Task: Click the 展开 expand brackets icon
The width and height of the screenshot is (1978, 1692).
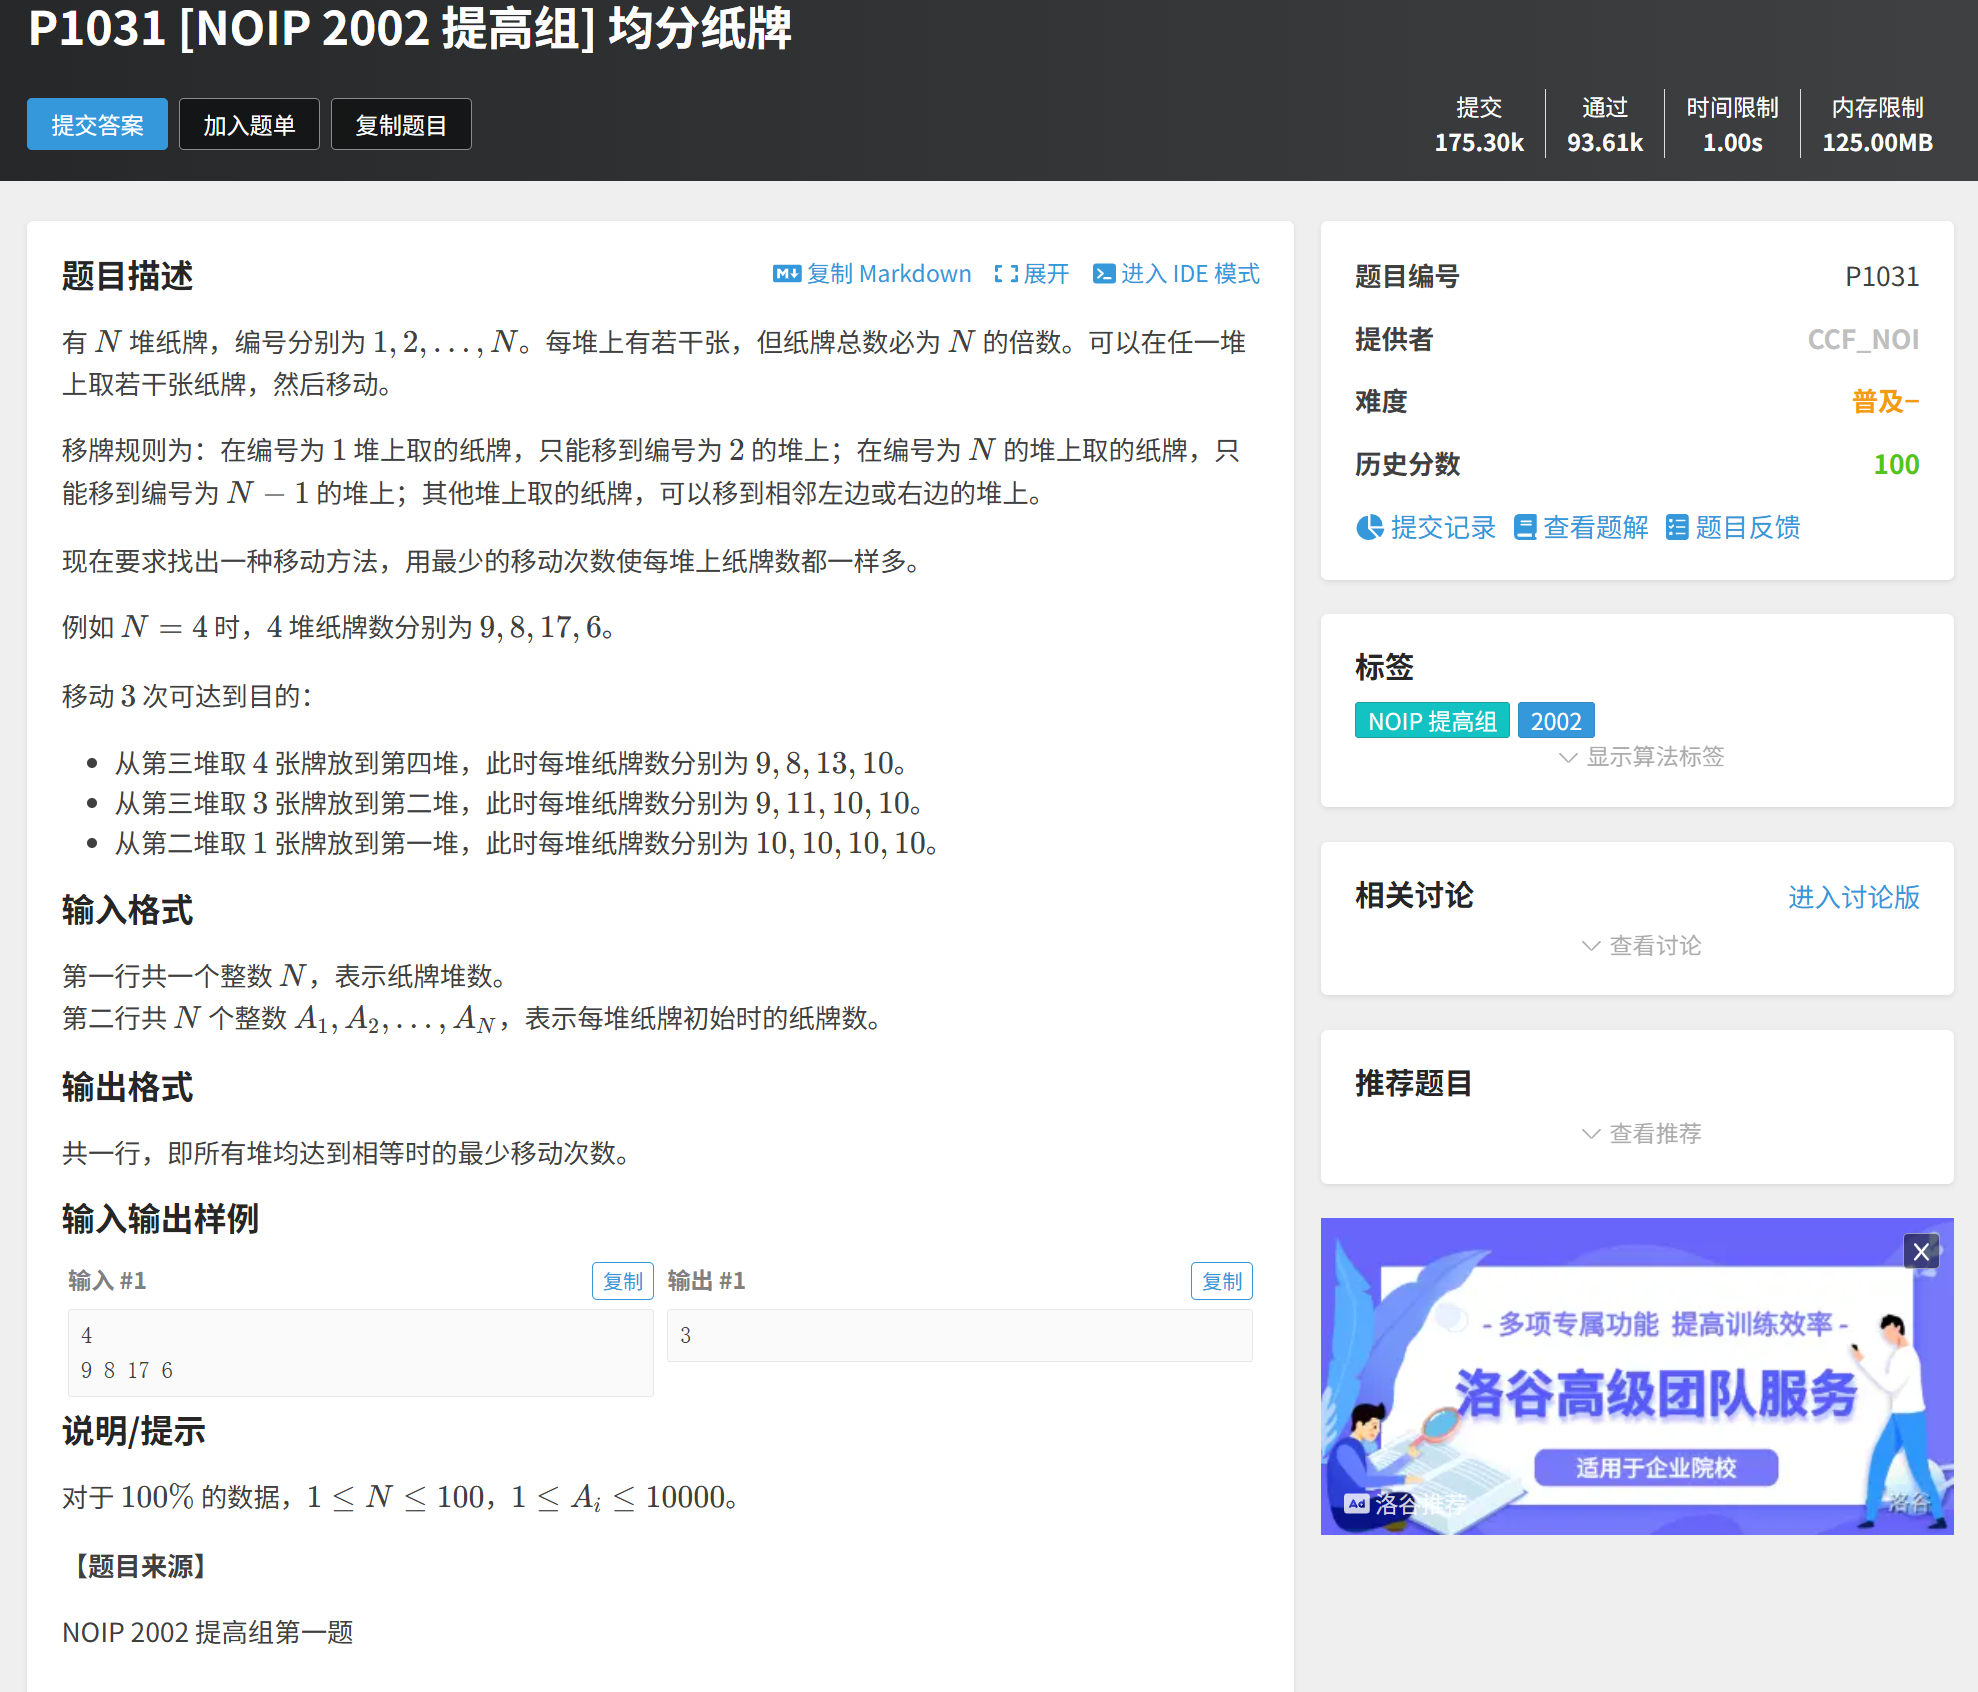Action: tap(1005, 274)
